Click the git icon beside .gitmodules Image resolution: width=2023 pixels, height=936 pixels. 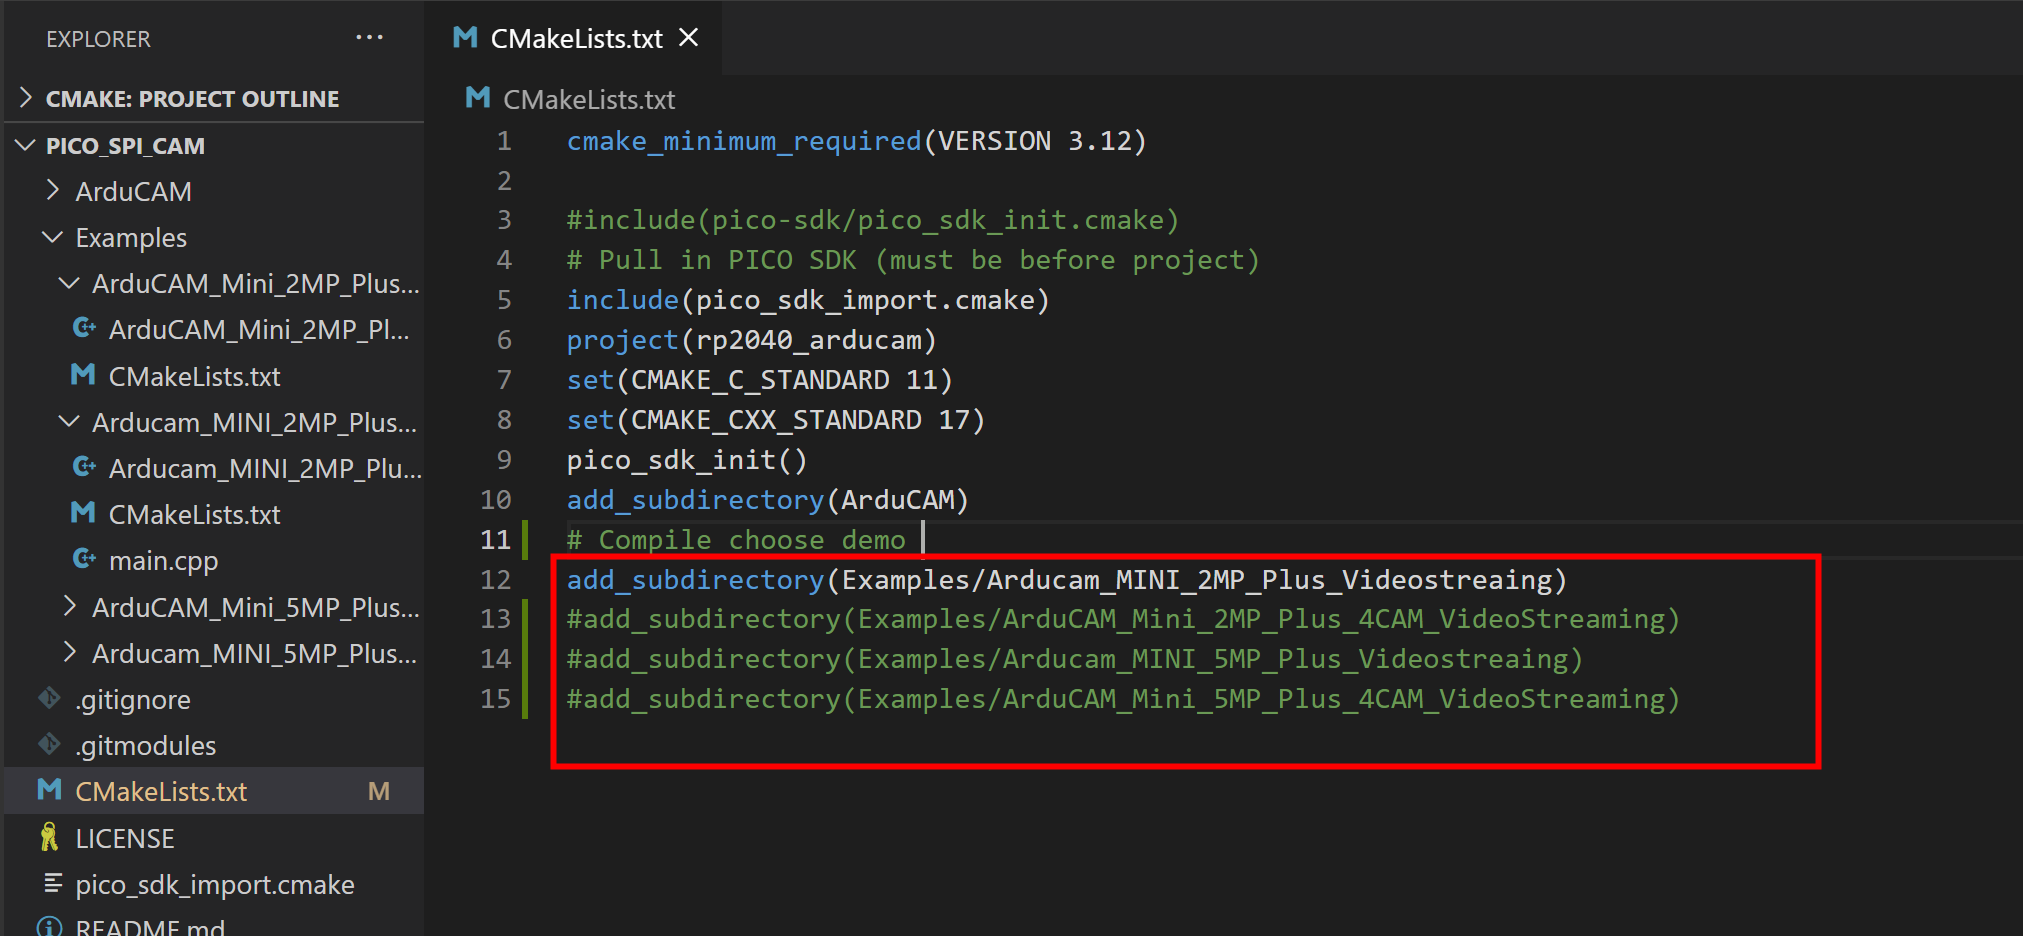(49, 744)
